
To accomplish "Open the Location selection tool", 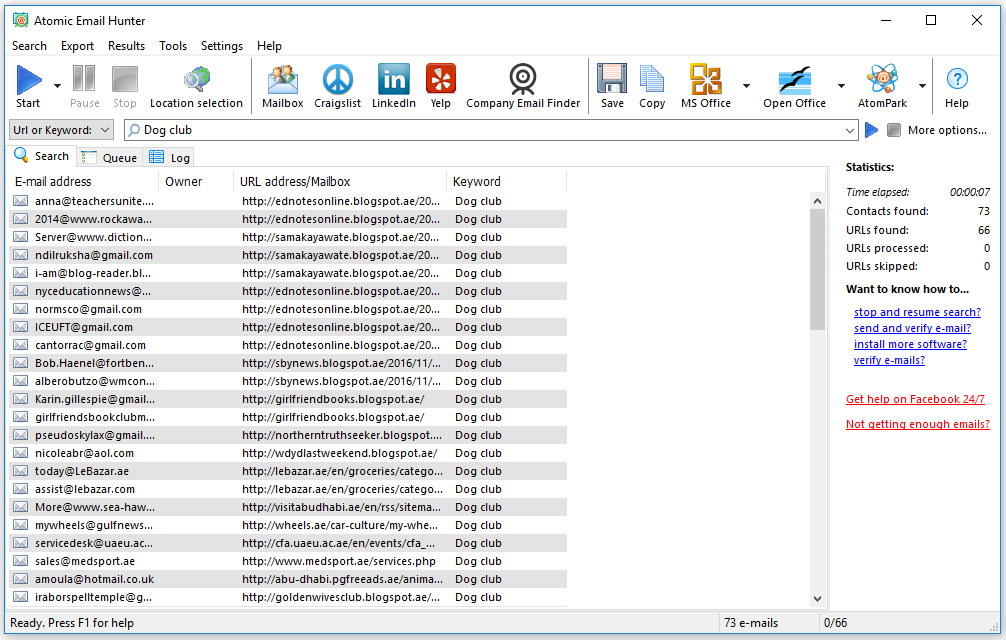I will [x=196, y=85].
